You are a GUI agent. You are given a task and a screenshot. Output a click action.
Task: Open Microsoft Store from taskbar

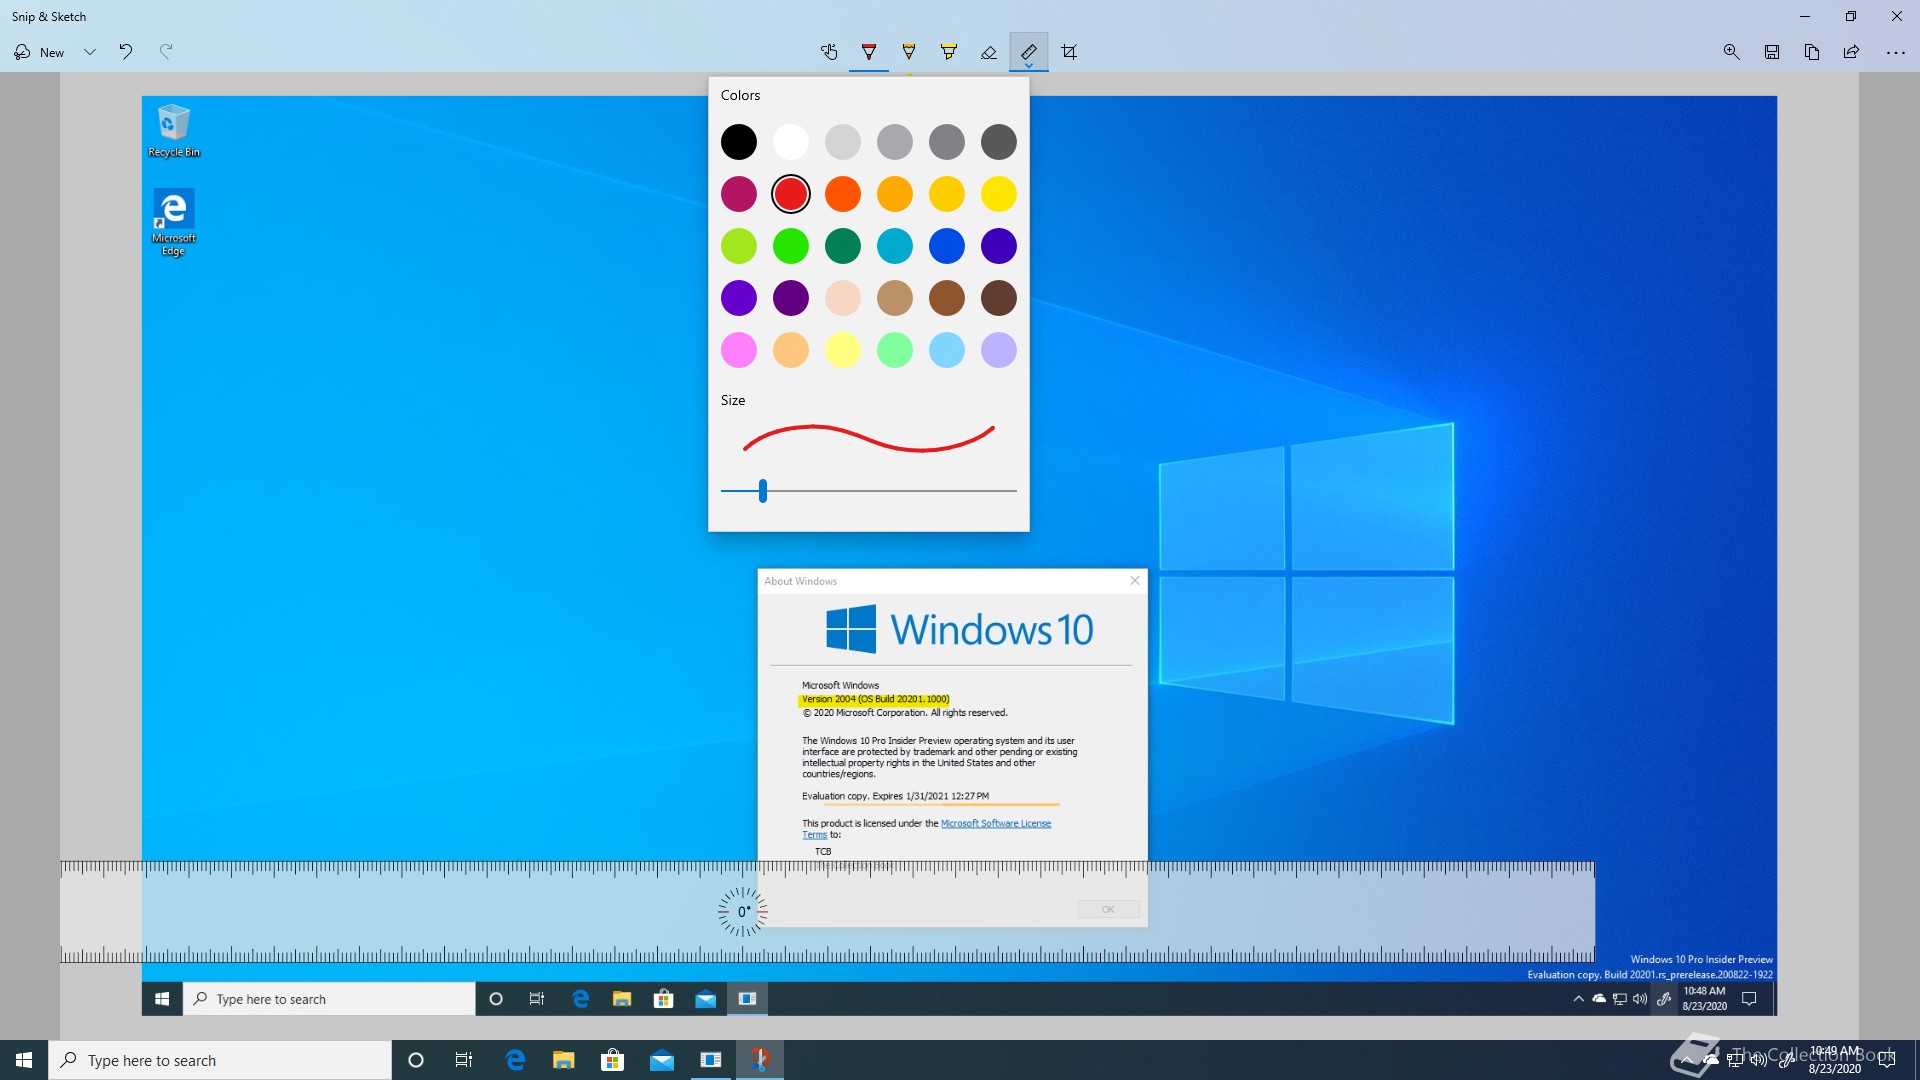[x=612, y=1060]
